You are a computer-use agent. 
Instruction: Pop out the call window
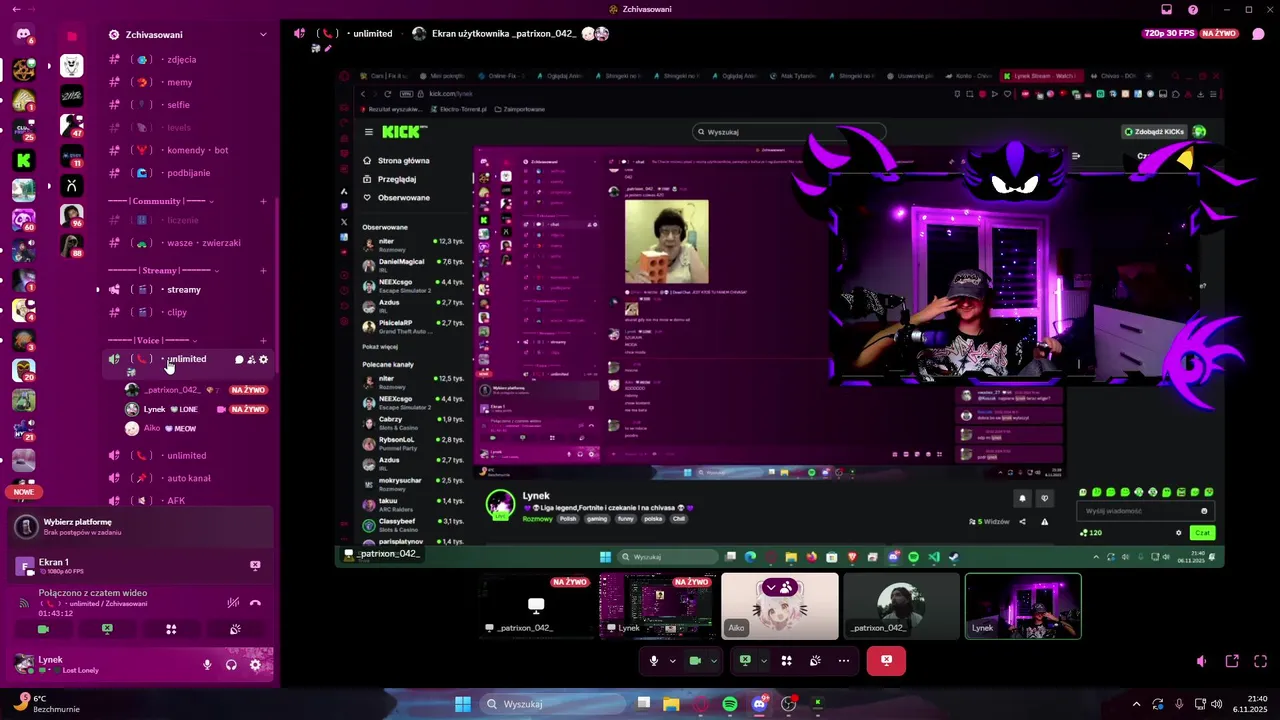pos(1232,661)
